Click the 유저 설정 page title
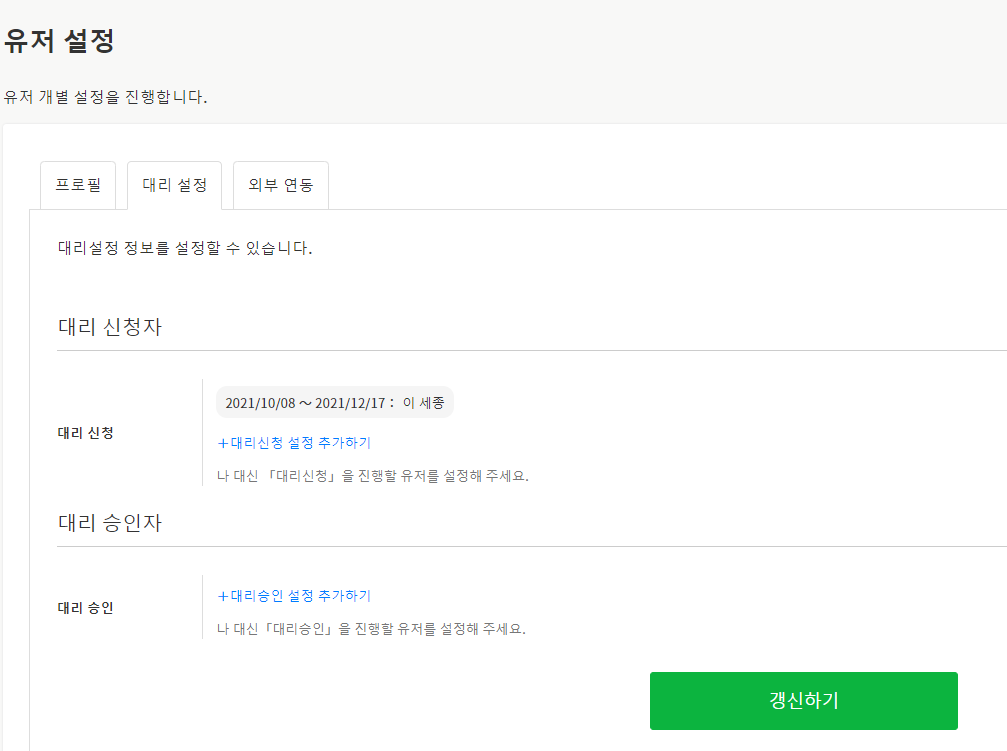 [x=59, y=41]
